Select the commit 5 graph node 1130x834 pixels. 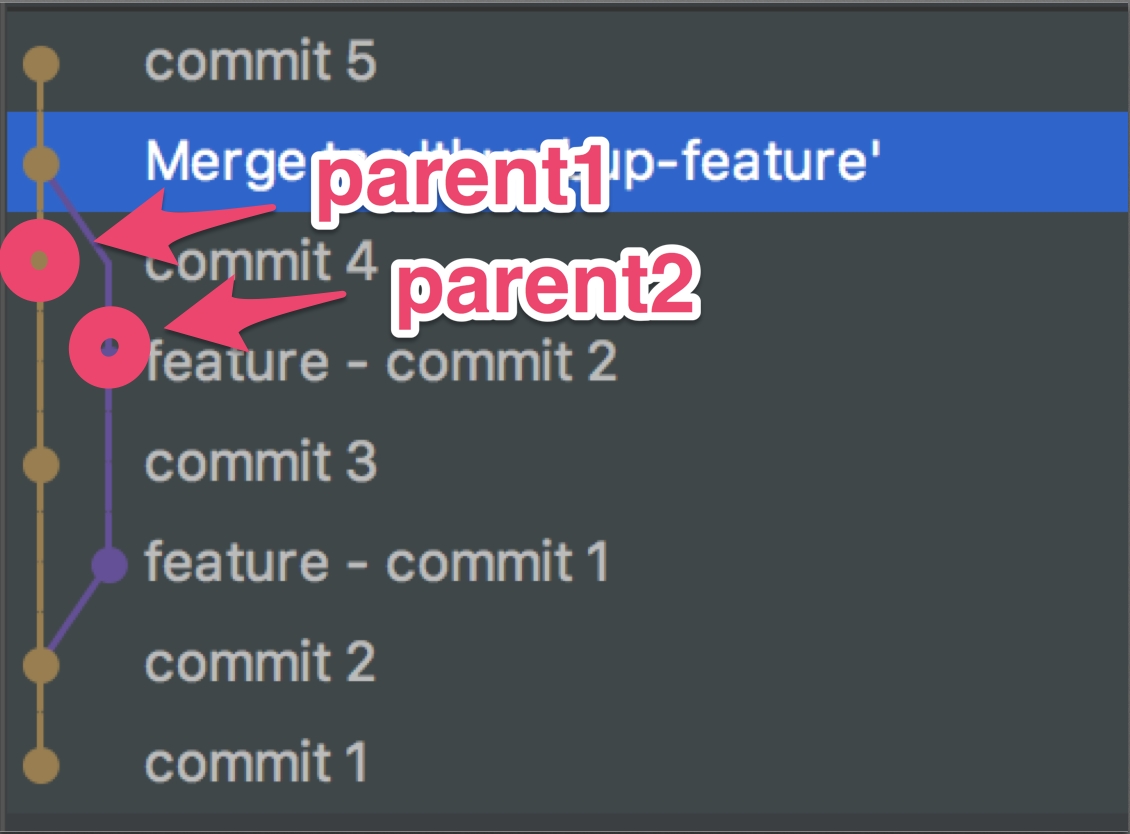(x=40, y=62)
